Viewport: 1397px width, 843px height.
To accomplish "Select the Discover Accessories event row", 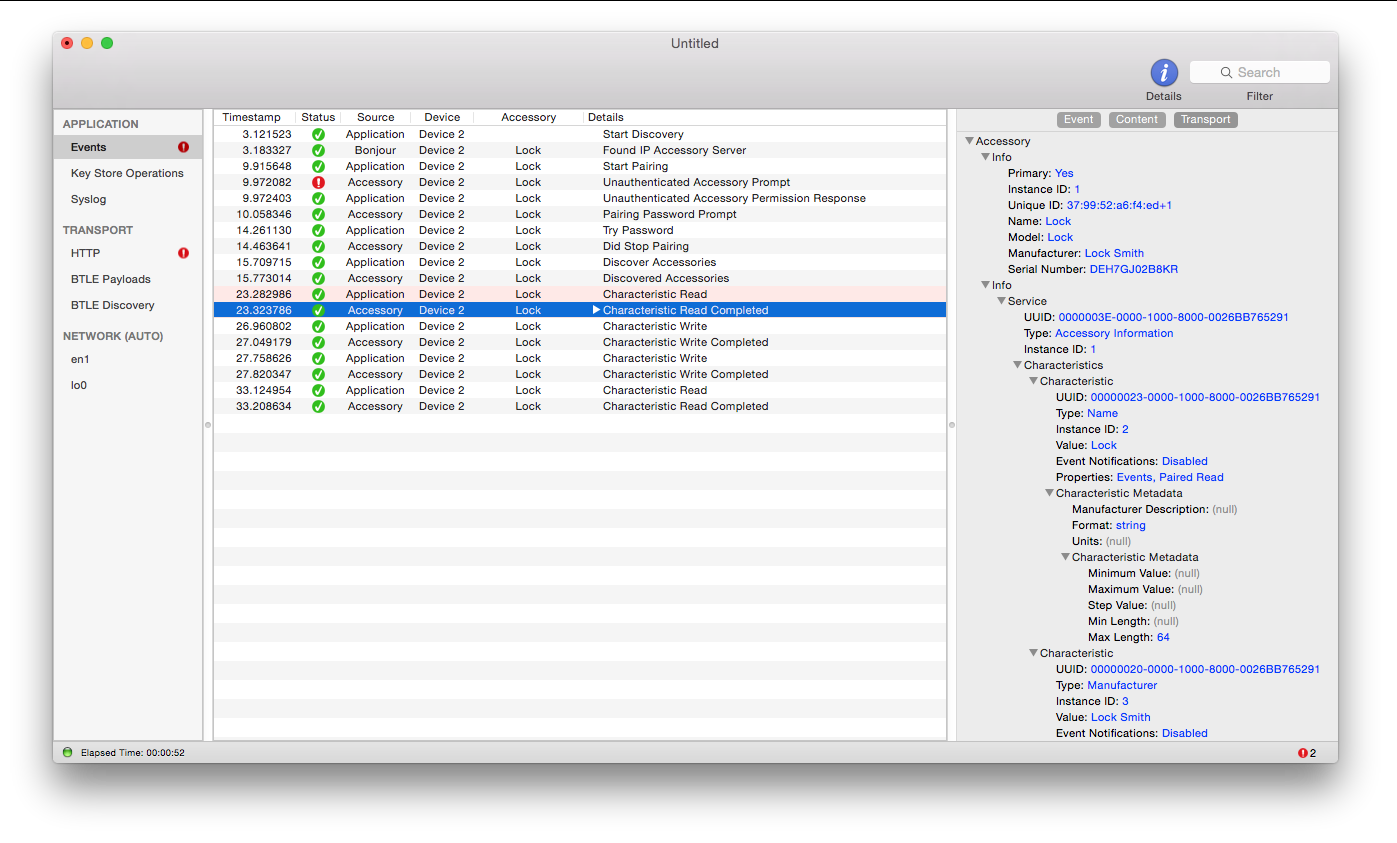I will (580, 262).
